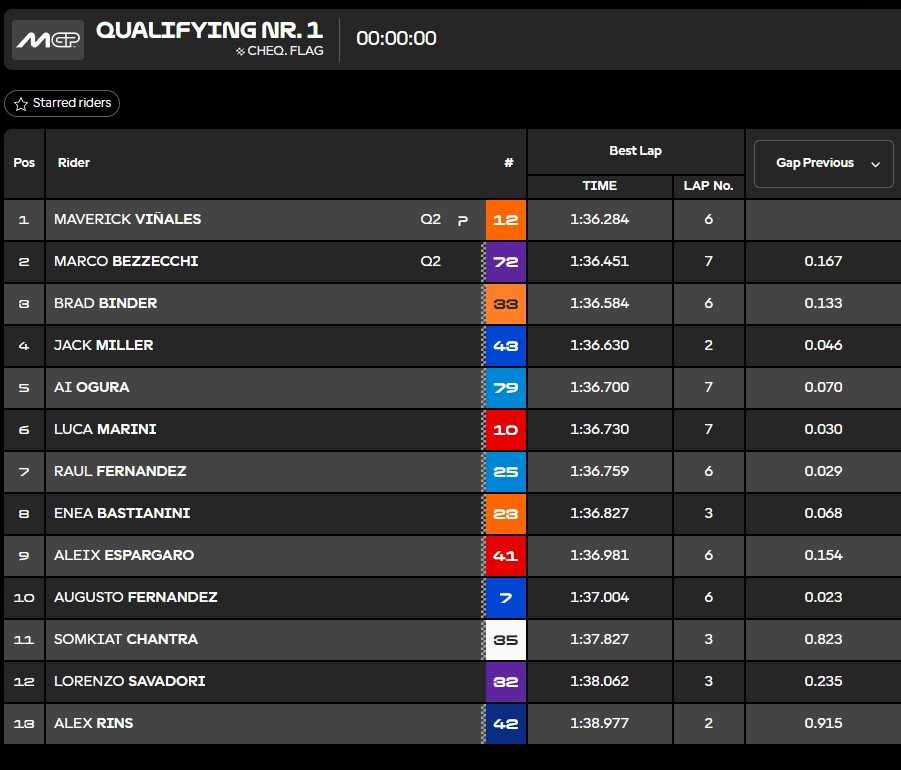Click the Best Lap column header
The width and height of the screenshot is (901, 770).
pos(635,151)
